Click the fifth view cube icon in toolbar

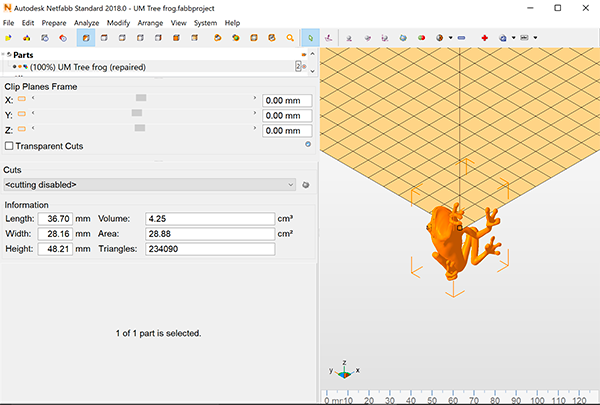click(x=158, y=38)
